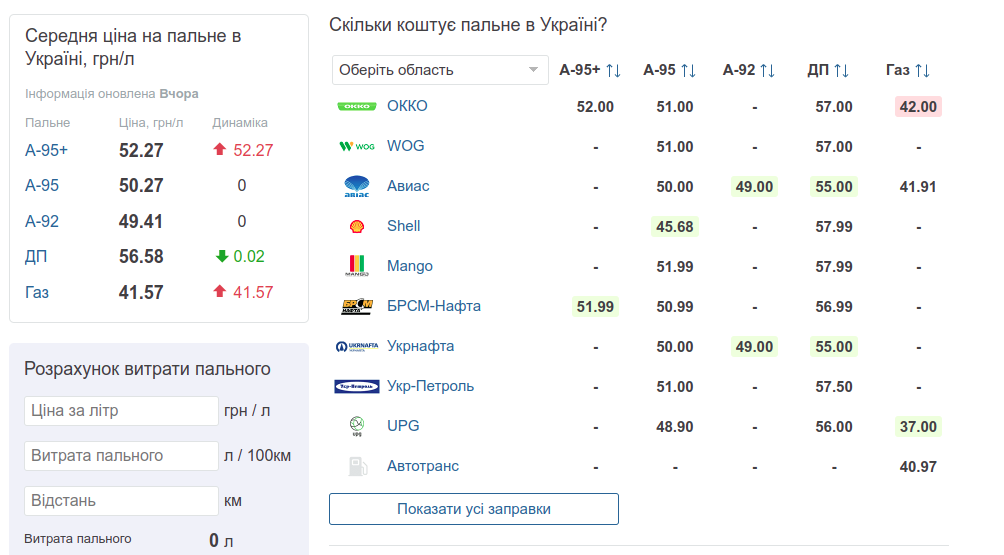This screenshot has height=555, width=1004.
Task: Open the 'Оберіть область' region dropdown
Action: [x=440, y=70]
